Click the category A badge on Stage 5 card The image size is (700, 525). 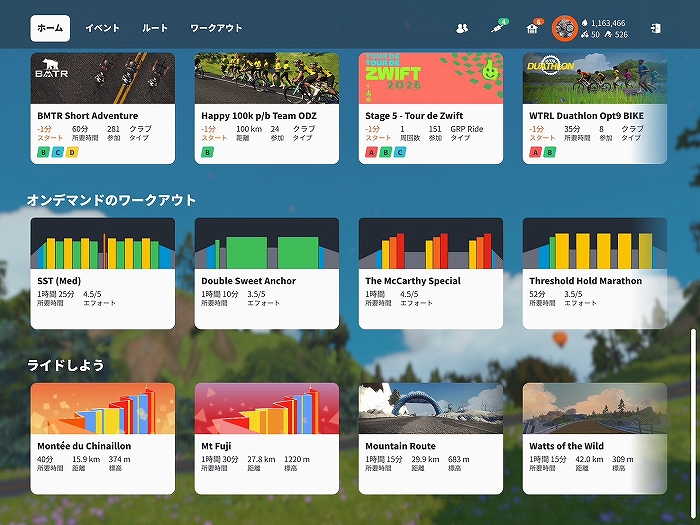tap(372, 152)
